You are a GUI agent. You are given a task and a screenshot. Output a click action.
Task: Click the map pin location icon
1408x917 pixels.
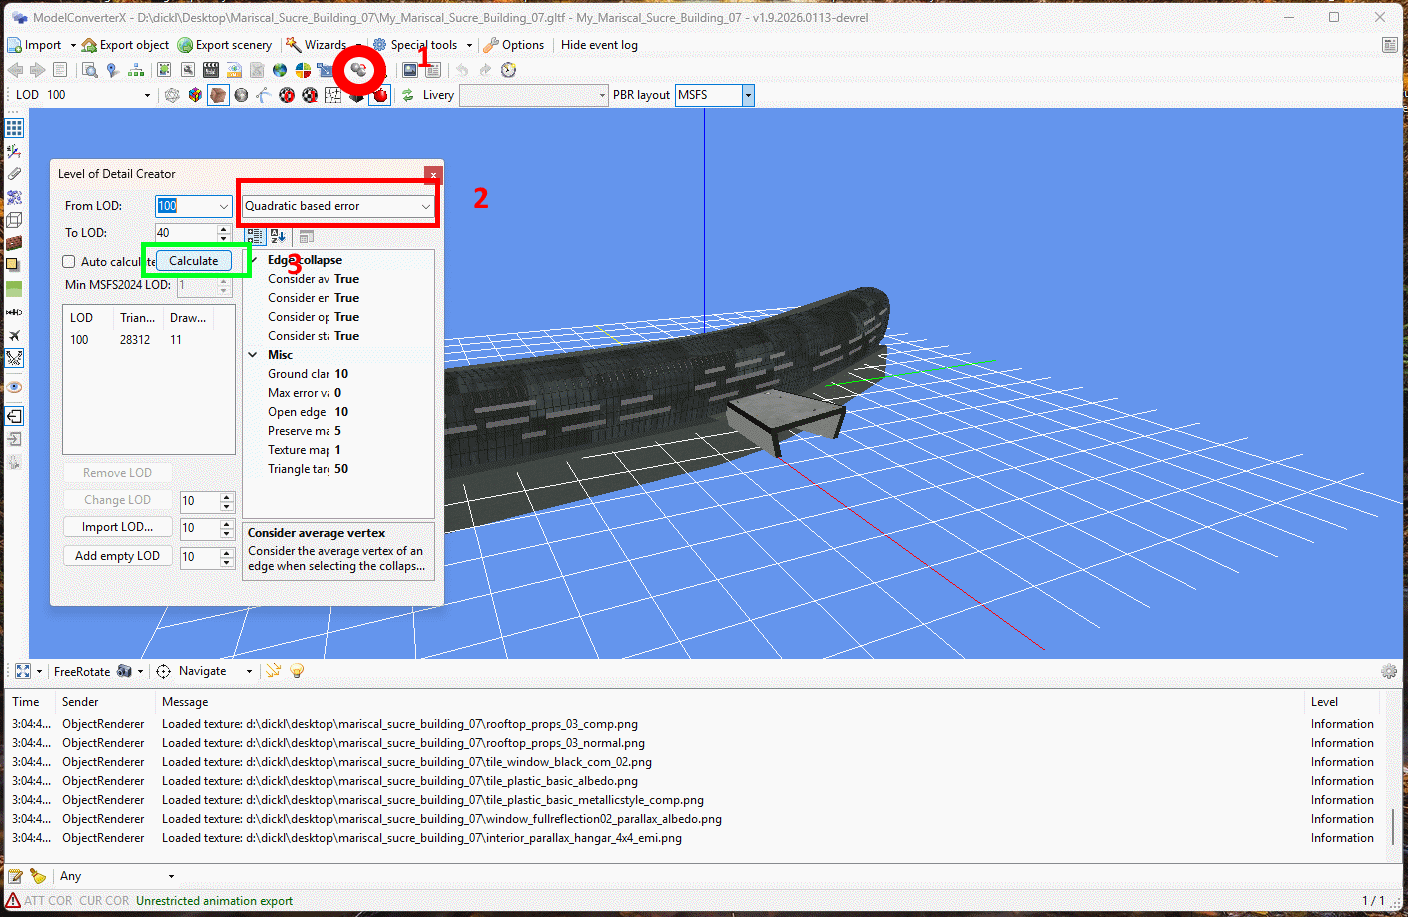point(112,70)
